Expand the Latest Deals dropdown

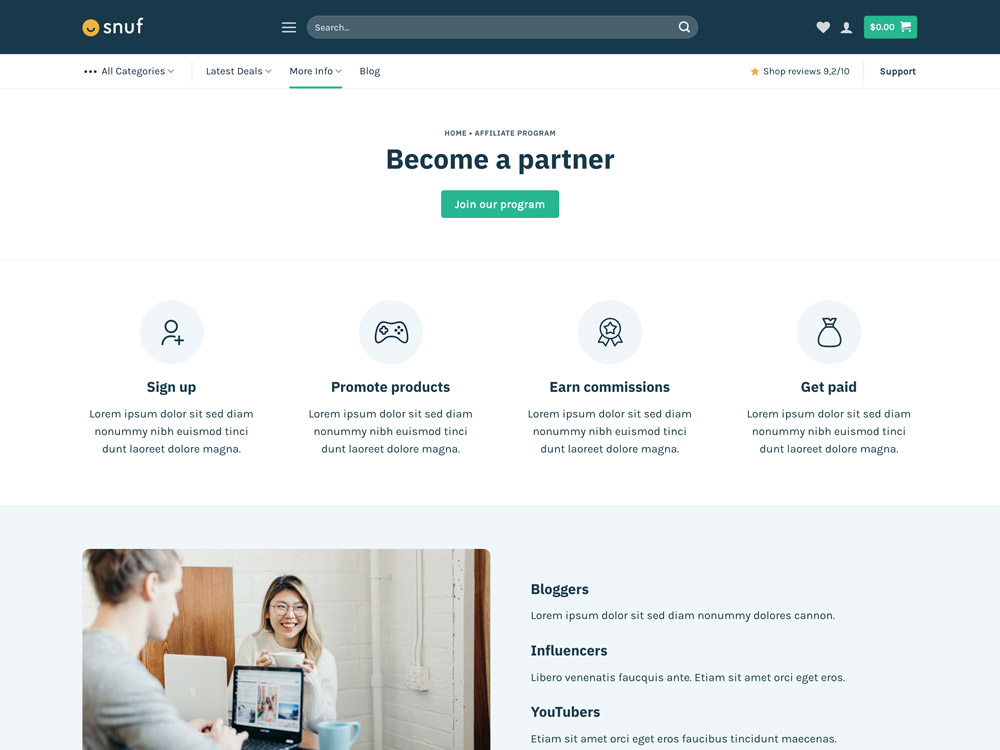click(x=239, y=71)
